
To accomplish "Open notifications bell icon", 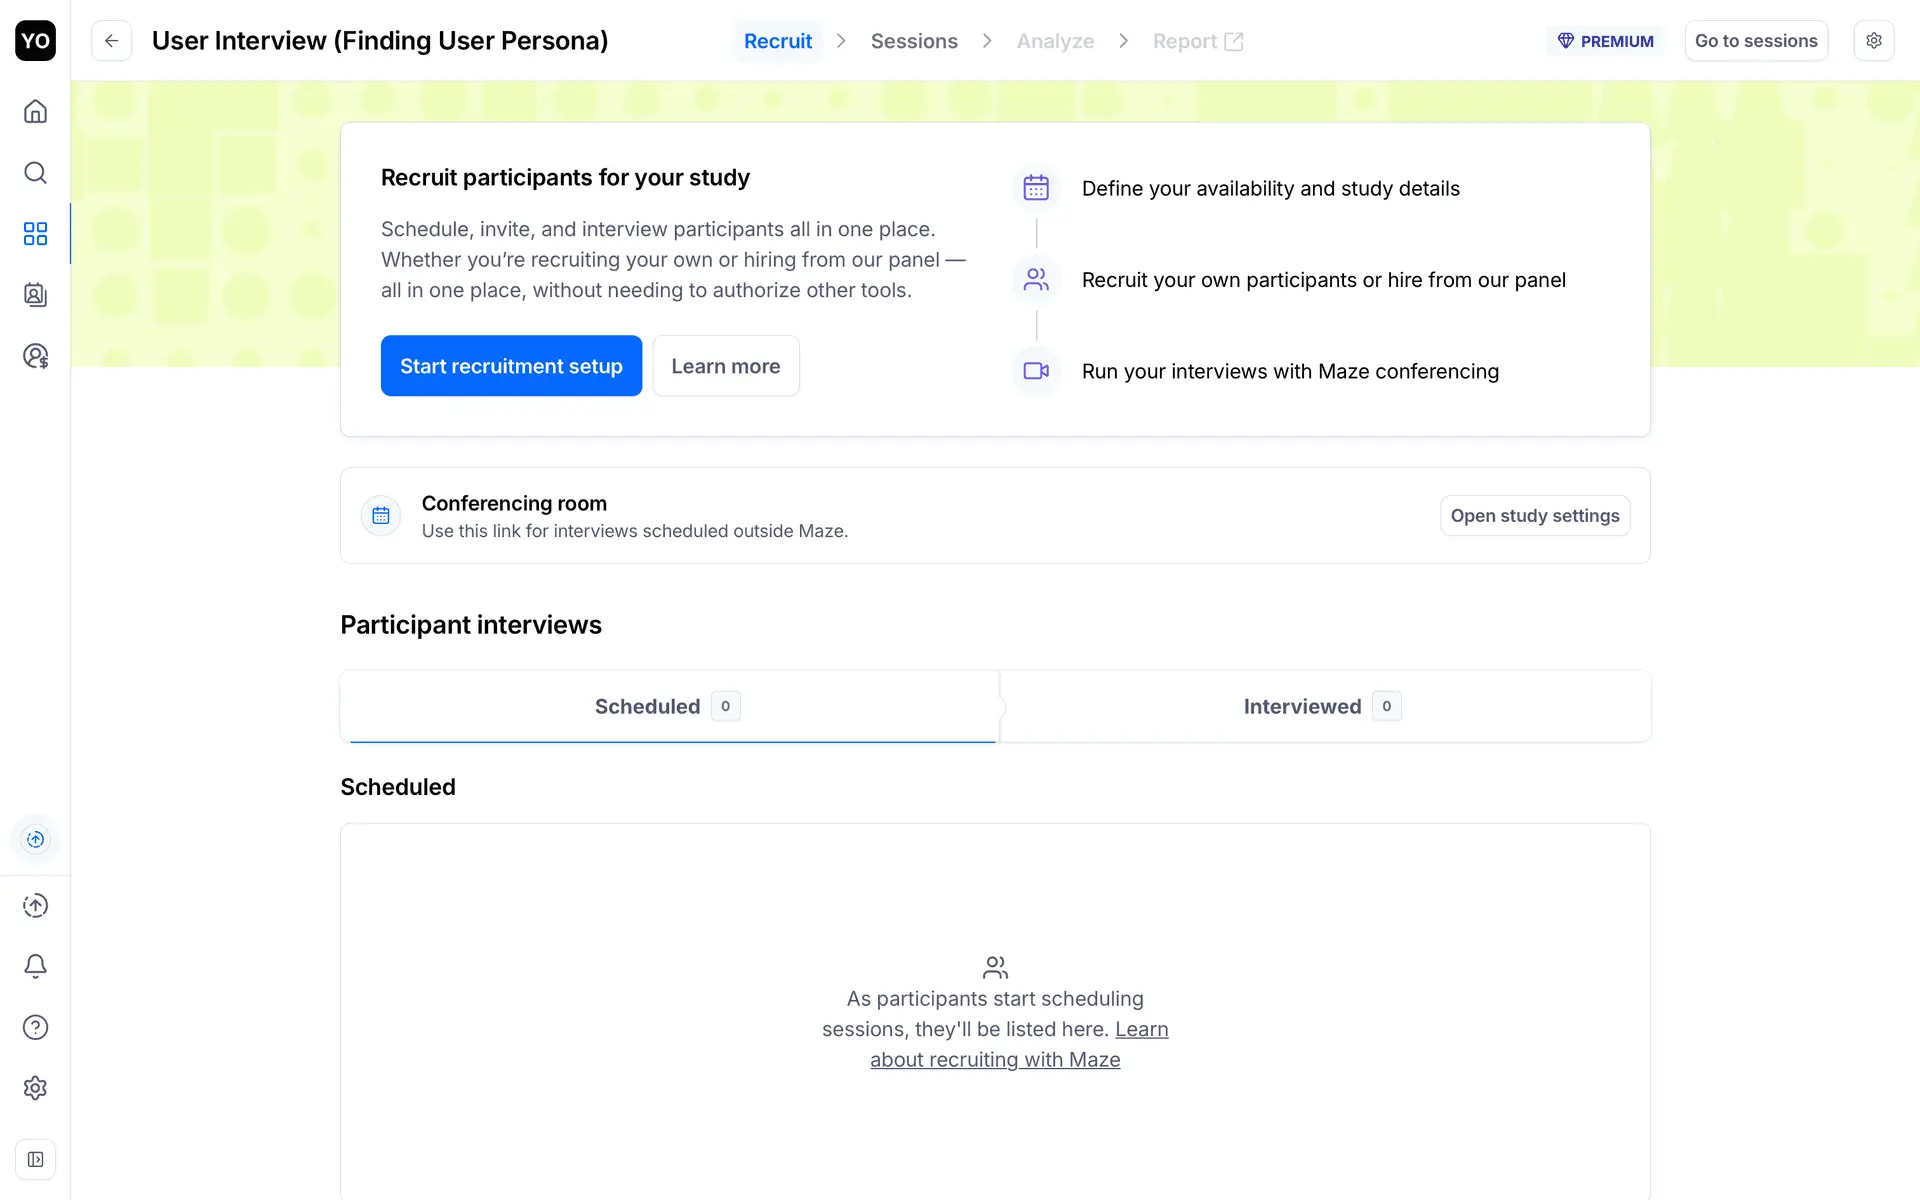I will [x=35, y=966].
